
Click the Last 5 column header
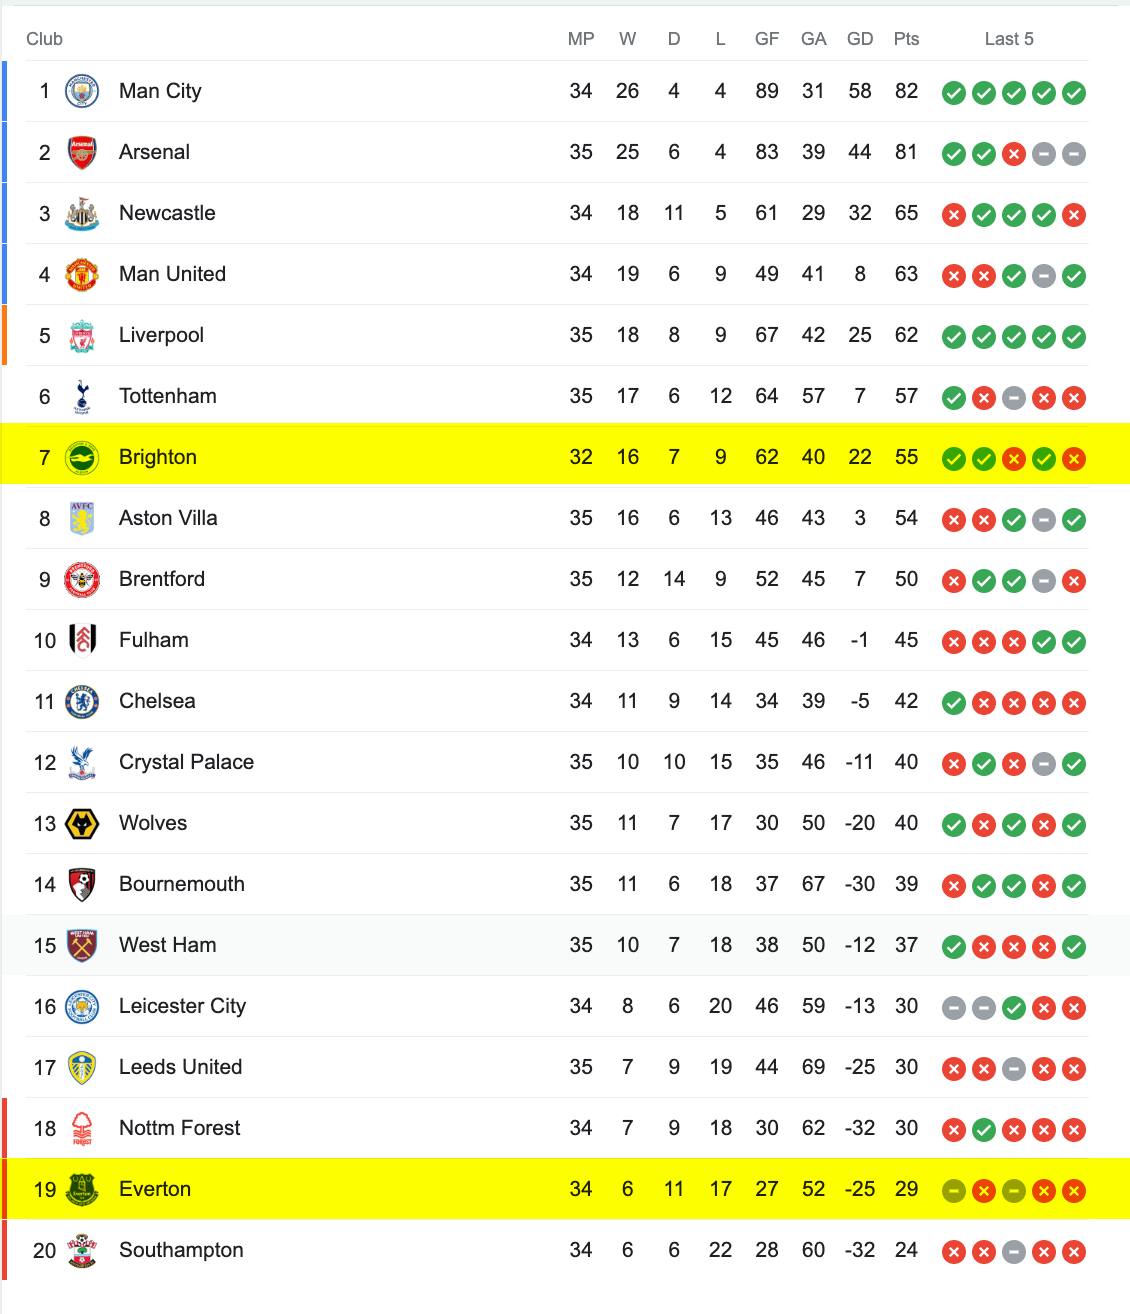coord(1009,39)
